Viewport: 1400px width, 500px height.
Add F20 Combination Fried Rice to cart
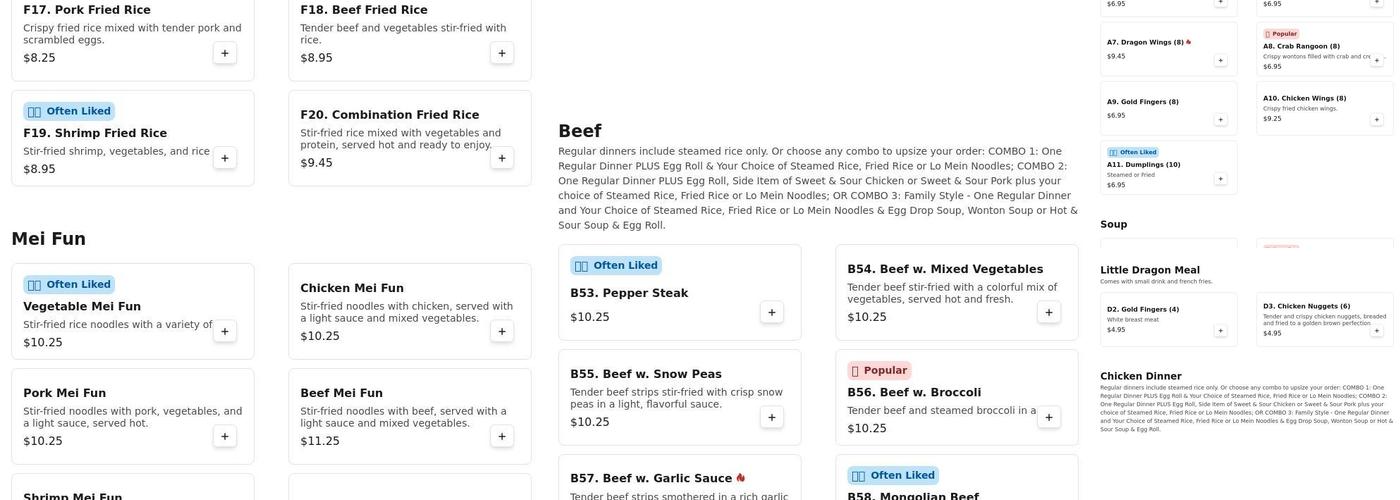point(501,158)
